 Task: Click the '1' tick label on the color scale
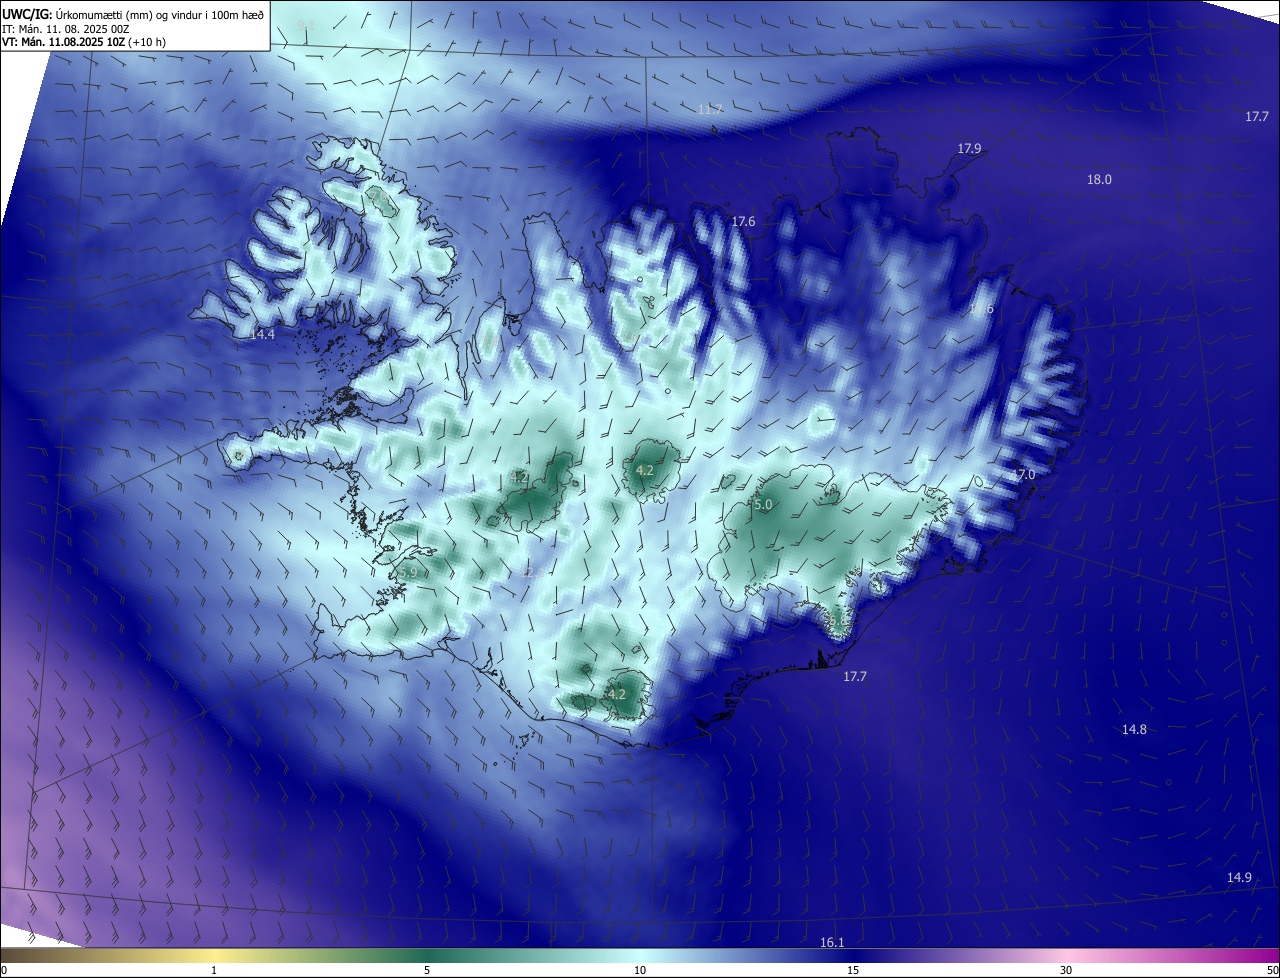[215, 970]
